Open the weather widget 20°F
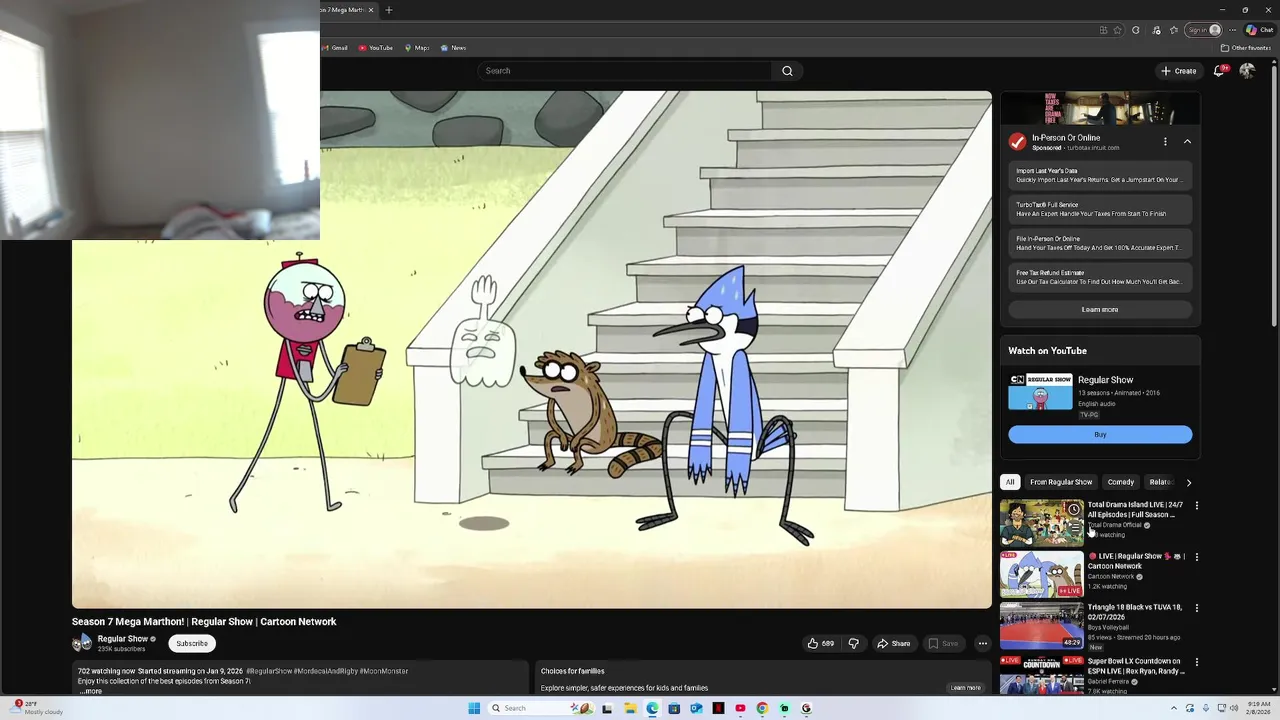Image resolution: width=1280 pixels, height=720 pixels. [x=36, y=708]
